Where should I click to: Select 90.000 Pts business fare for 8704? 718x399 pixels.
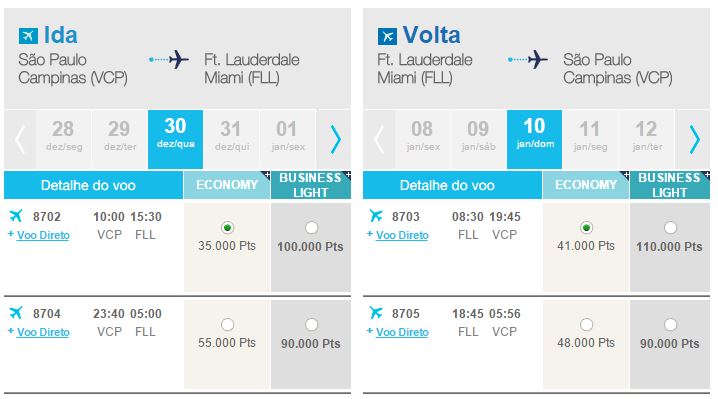pyautogui.click(x=311, y=325)
